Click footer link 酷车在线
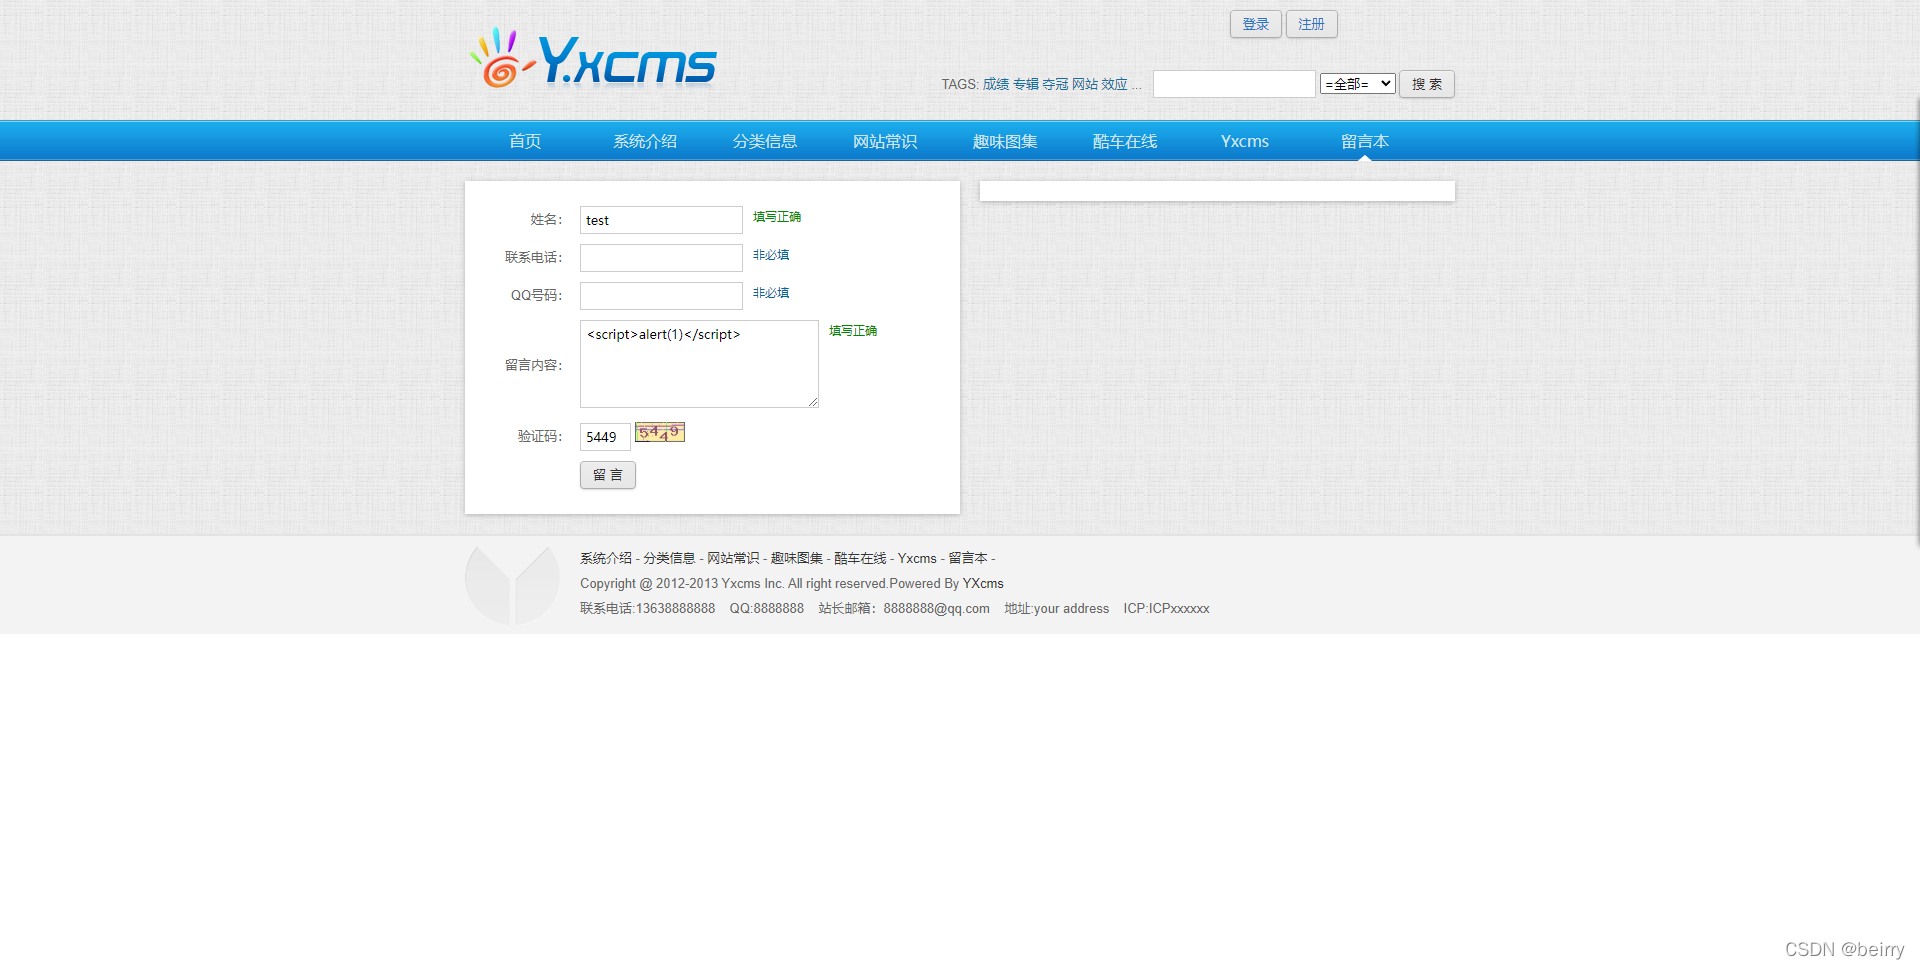This screenshot has height=969, width=1920. (x=860, y=558)
